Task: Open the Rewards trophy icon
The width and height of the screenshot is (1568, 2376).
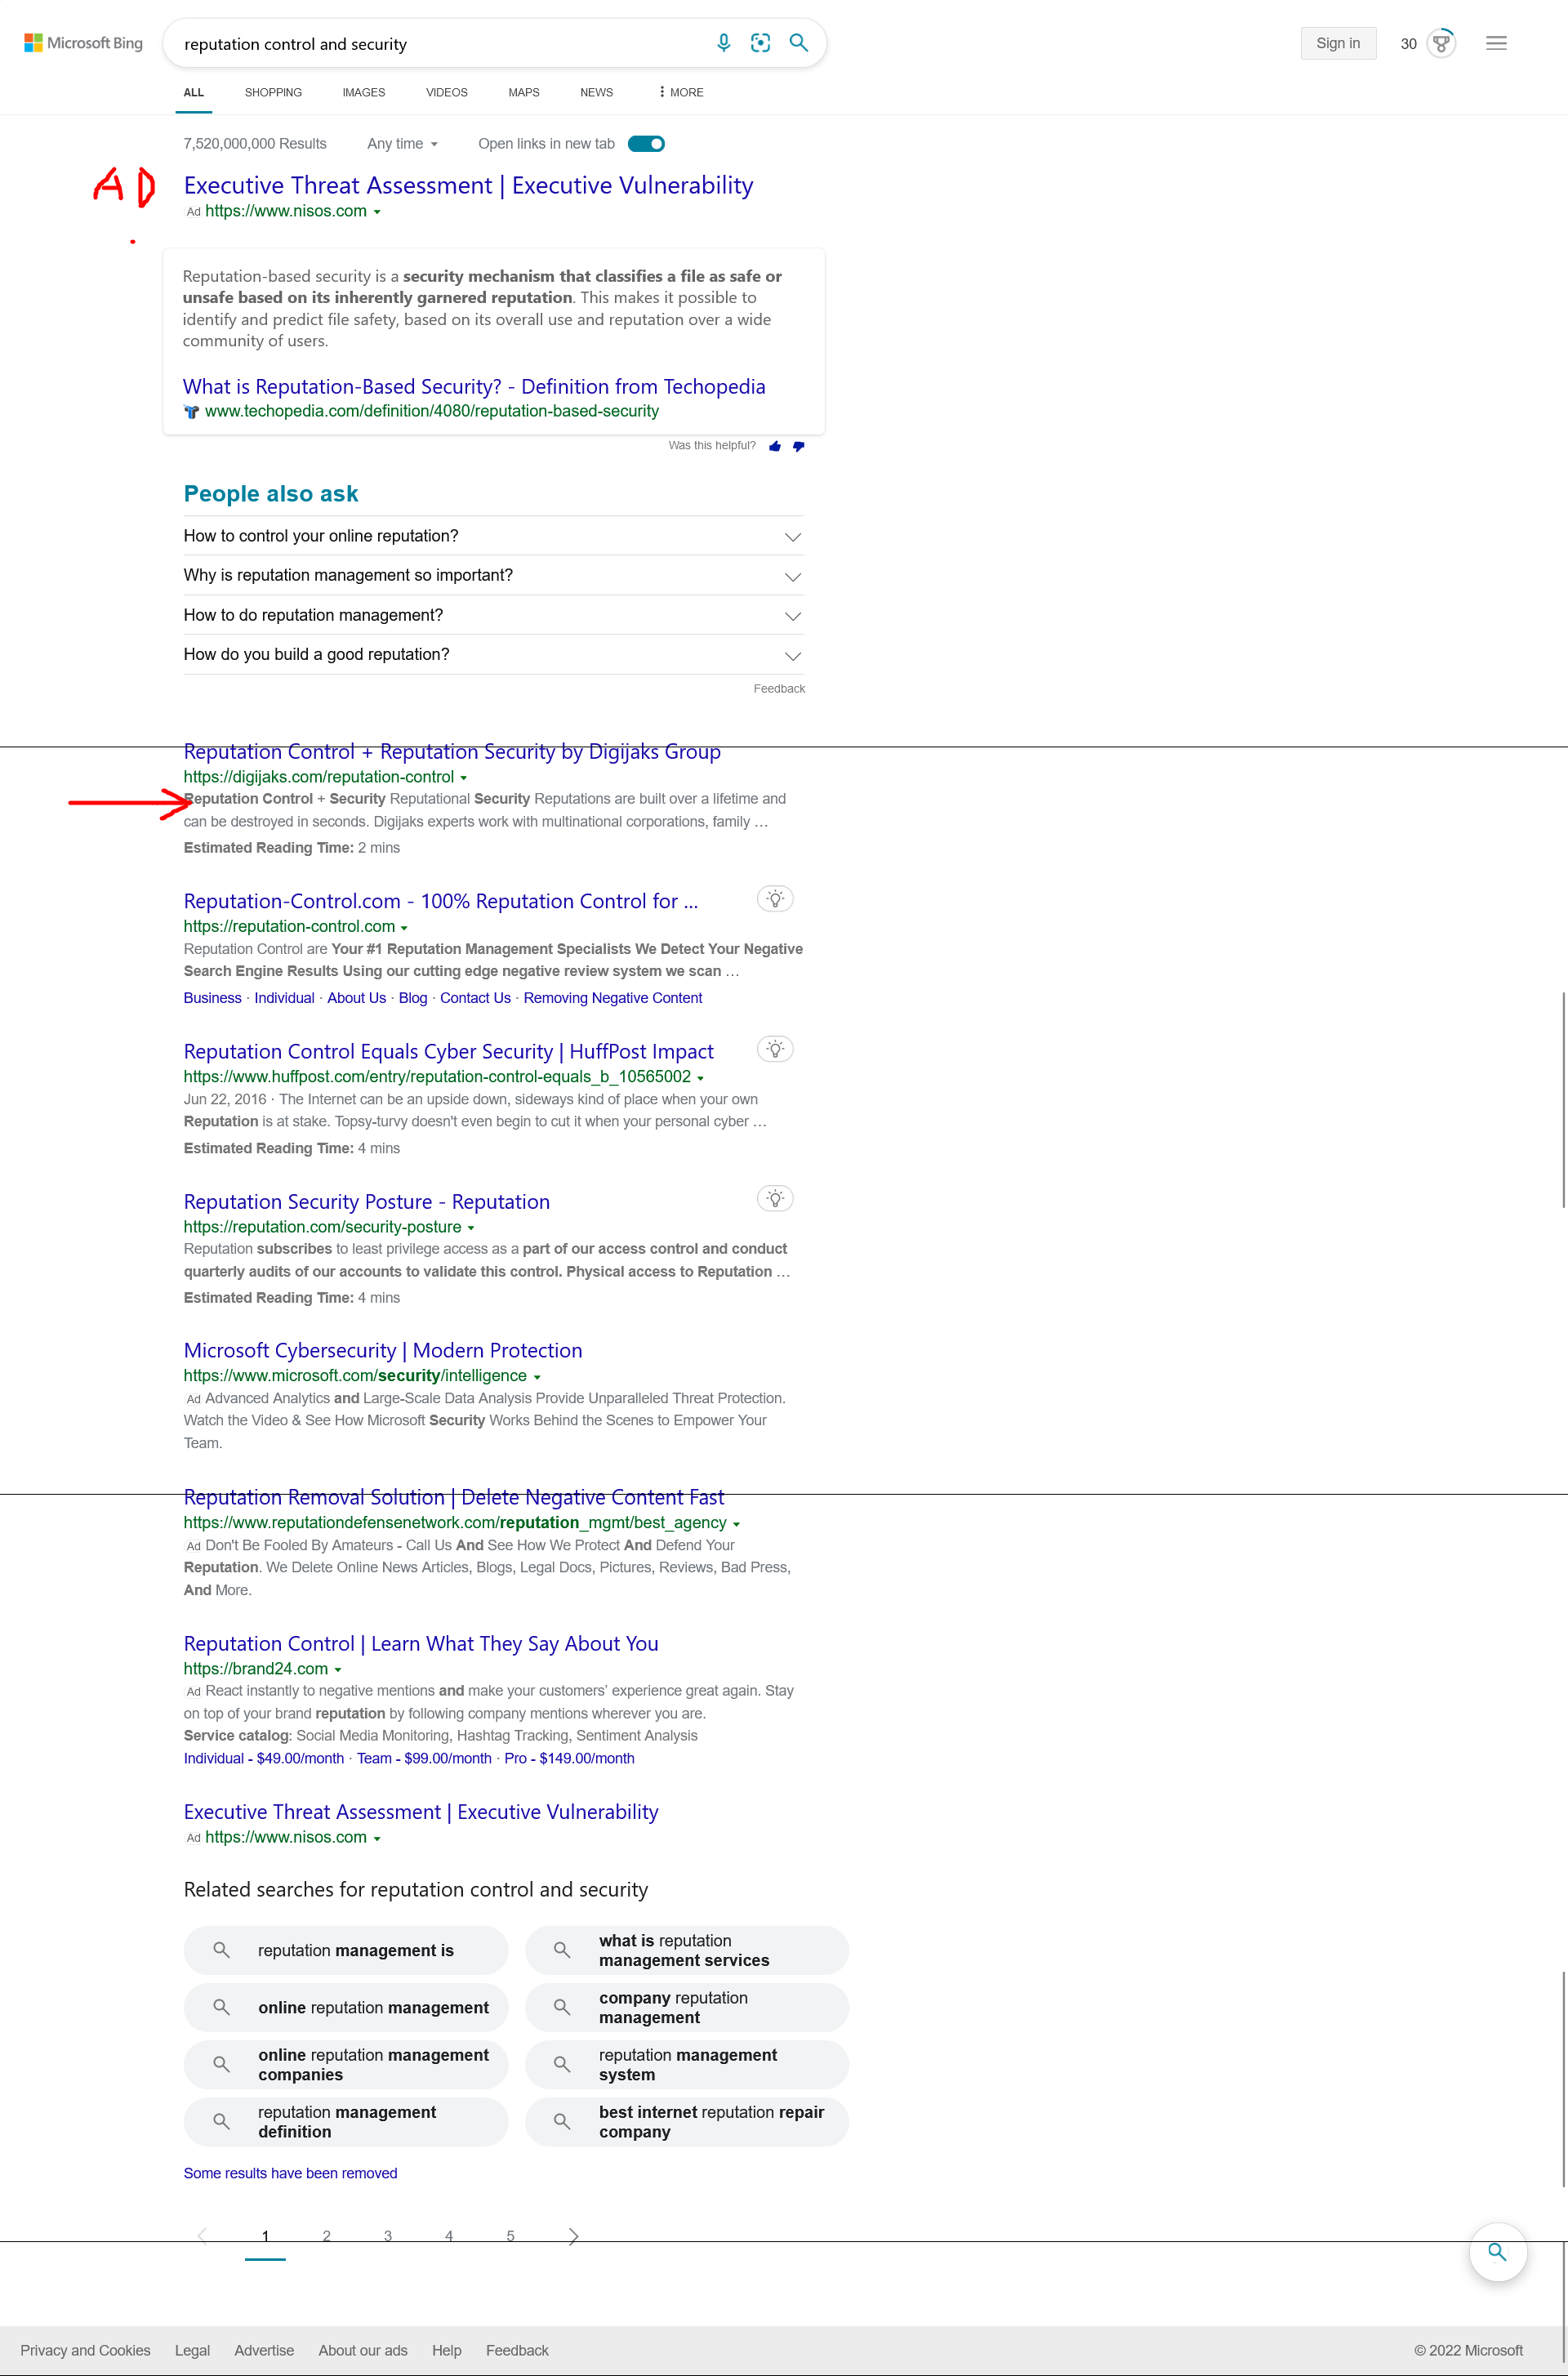Action: click(x=1441, y=44)
